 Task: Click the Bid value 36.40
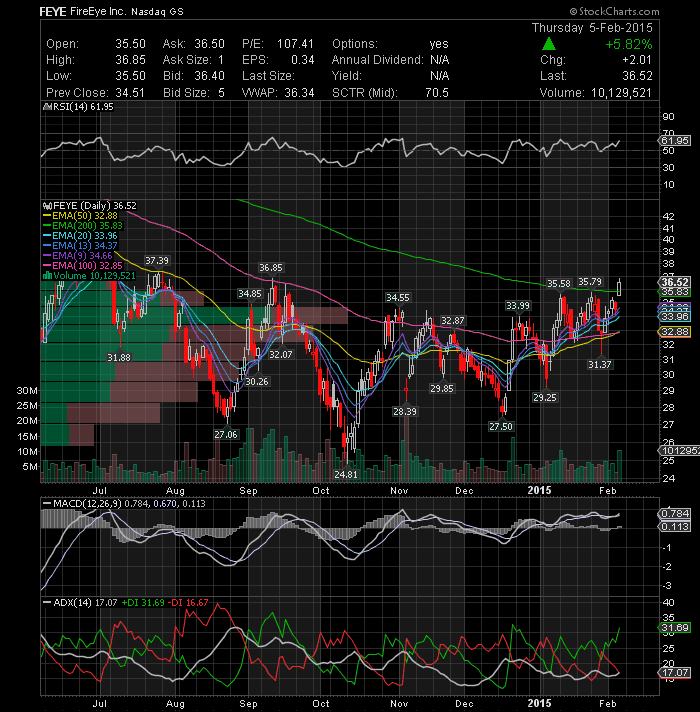click(x=209, y=76)
